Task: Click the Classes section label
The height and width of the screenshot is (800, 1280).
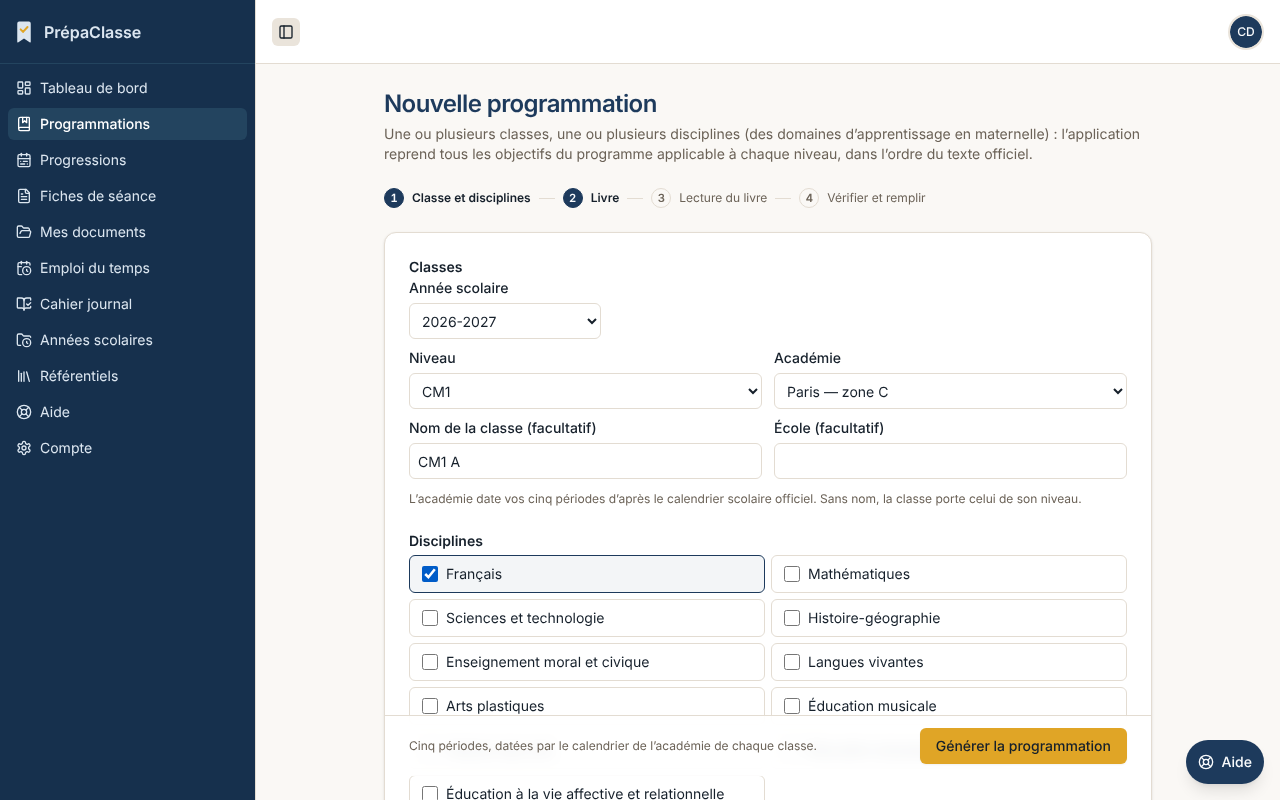Action: pyautogui.click(x=436, y=267)
